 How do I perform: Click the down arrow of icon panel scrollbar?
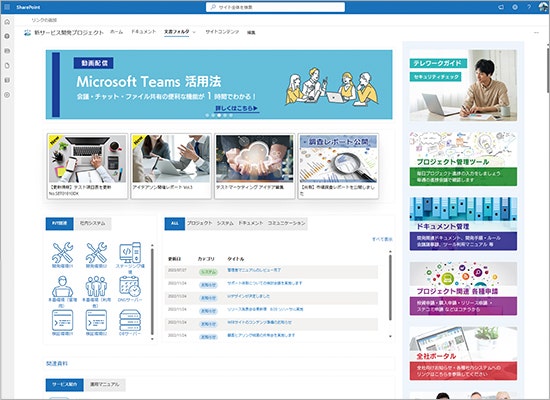coord(152,339)
